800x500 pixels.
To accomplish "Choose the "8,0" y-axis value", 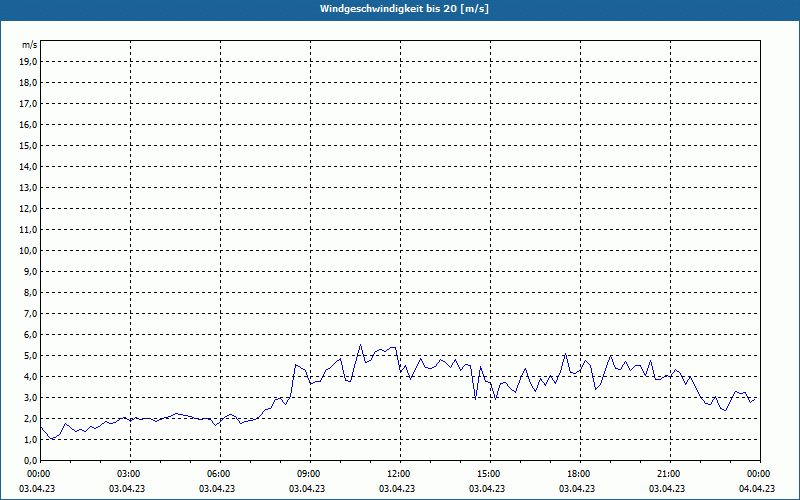I will [30, 292].
